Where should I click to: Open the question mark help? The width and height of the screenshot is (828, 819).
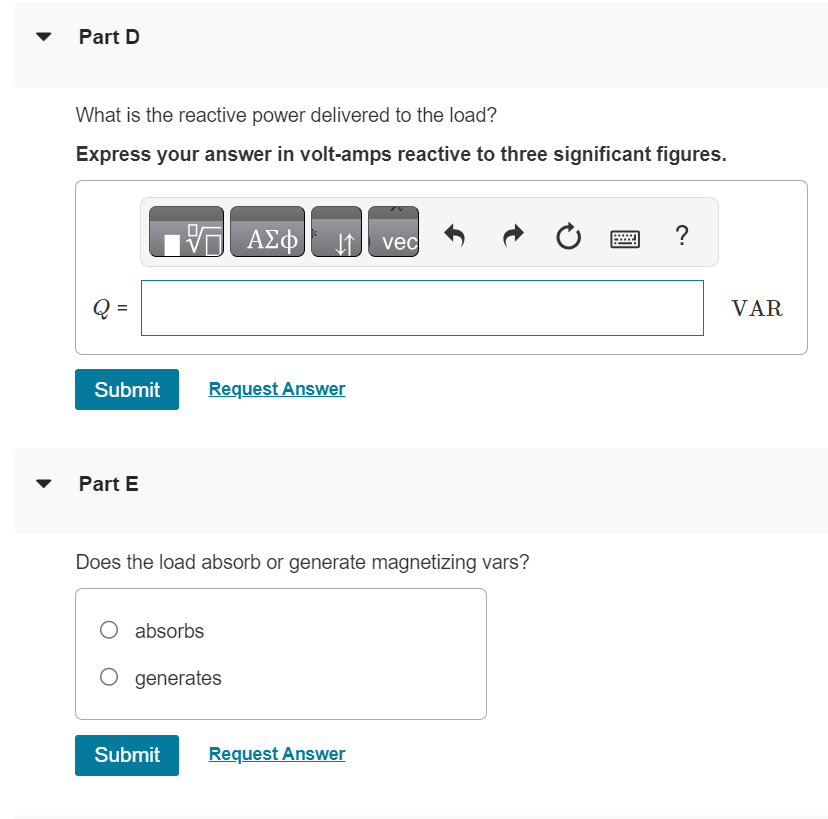click(681, 236)
